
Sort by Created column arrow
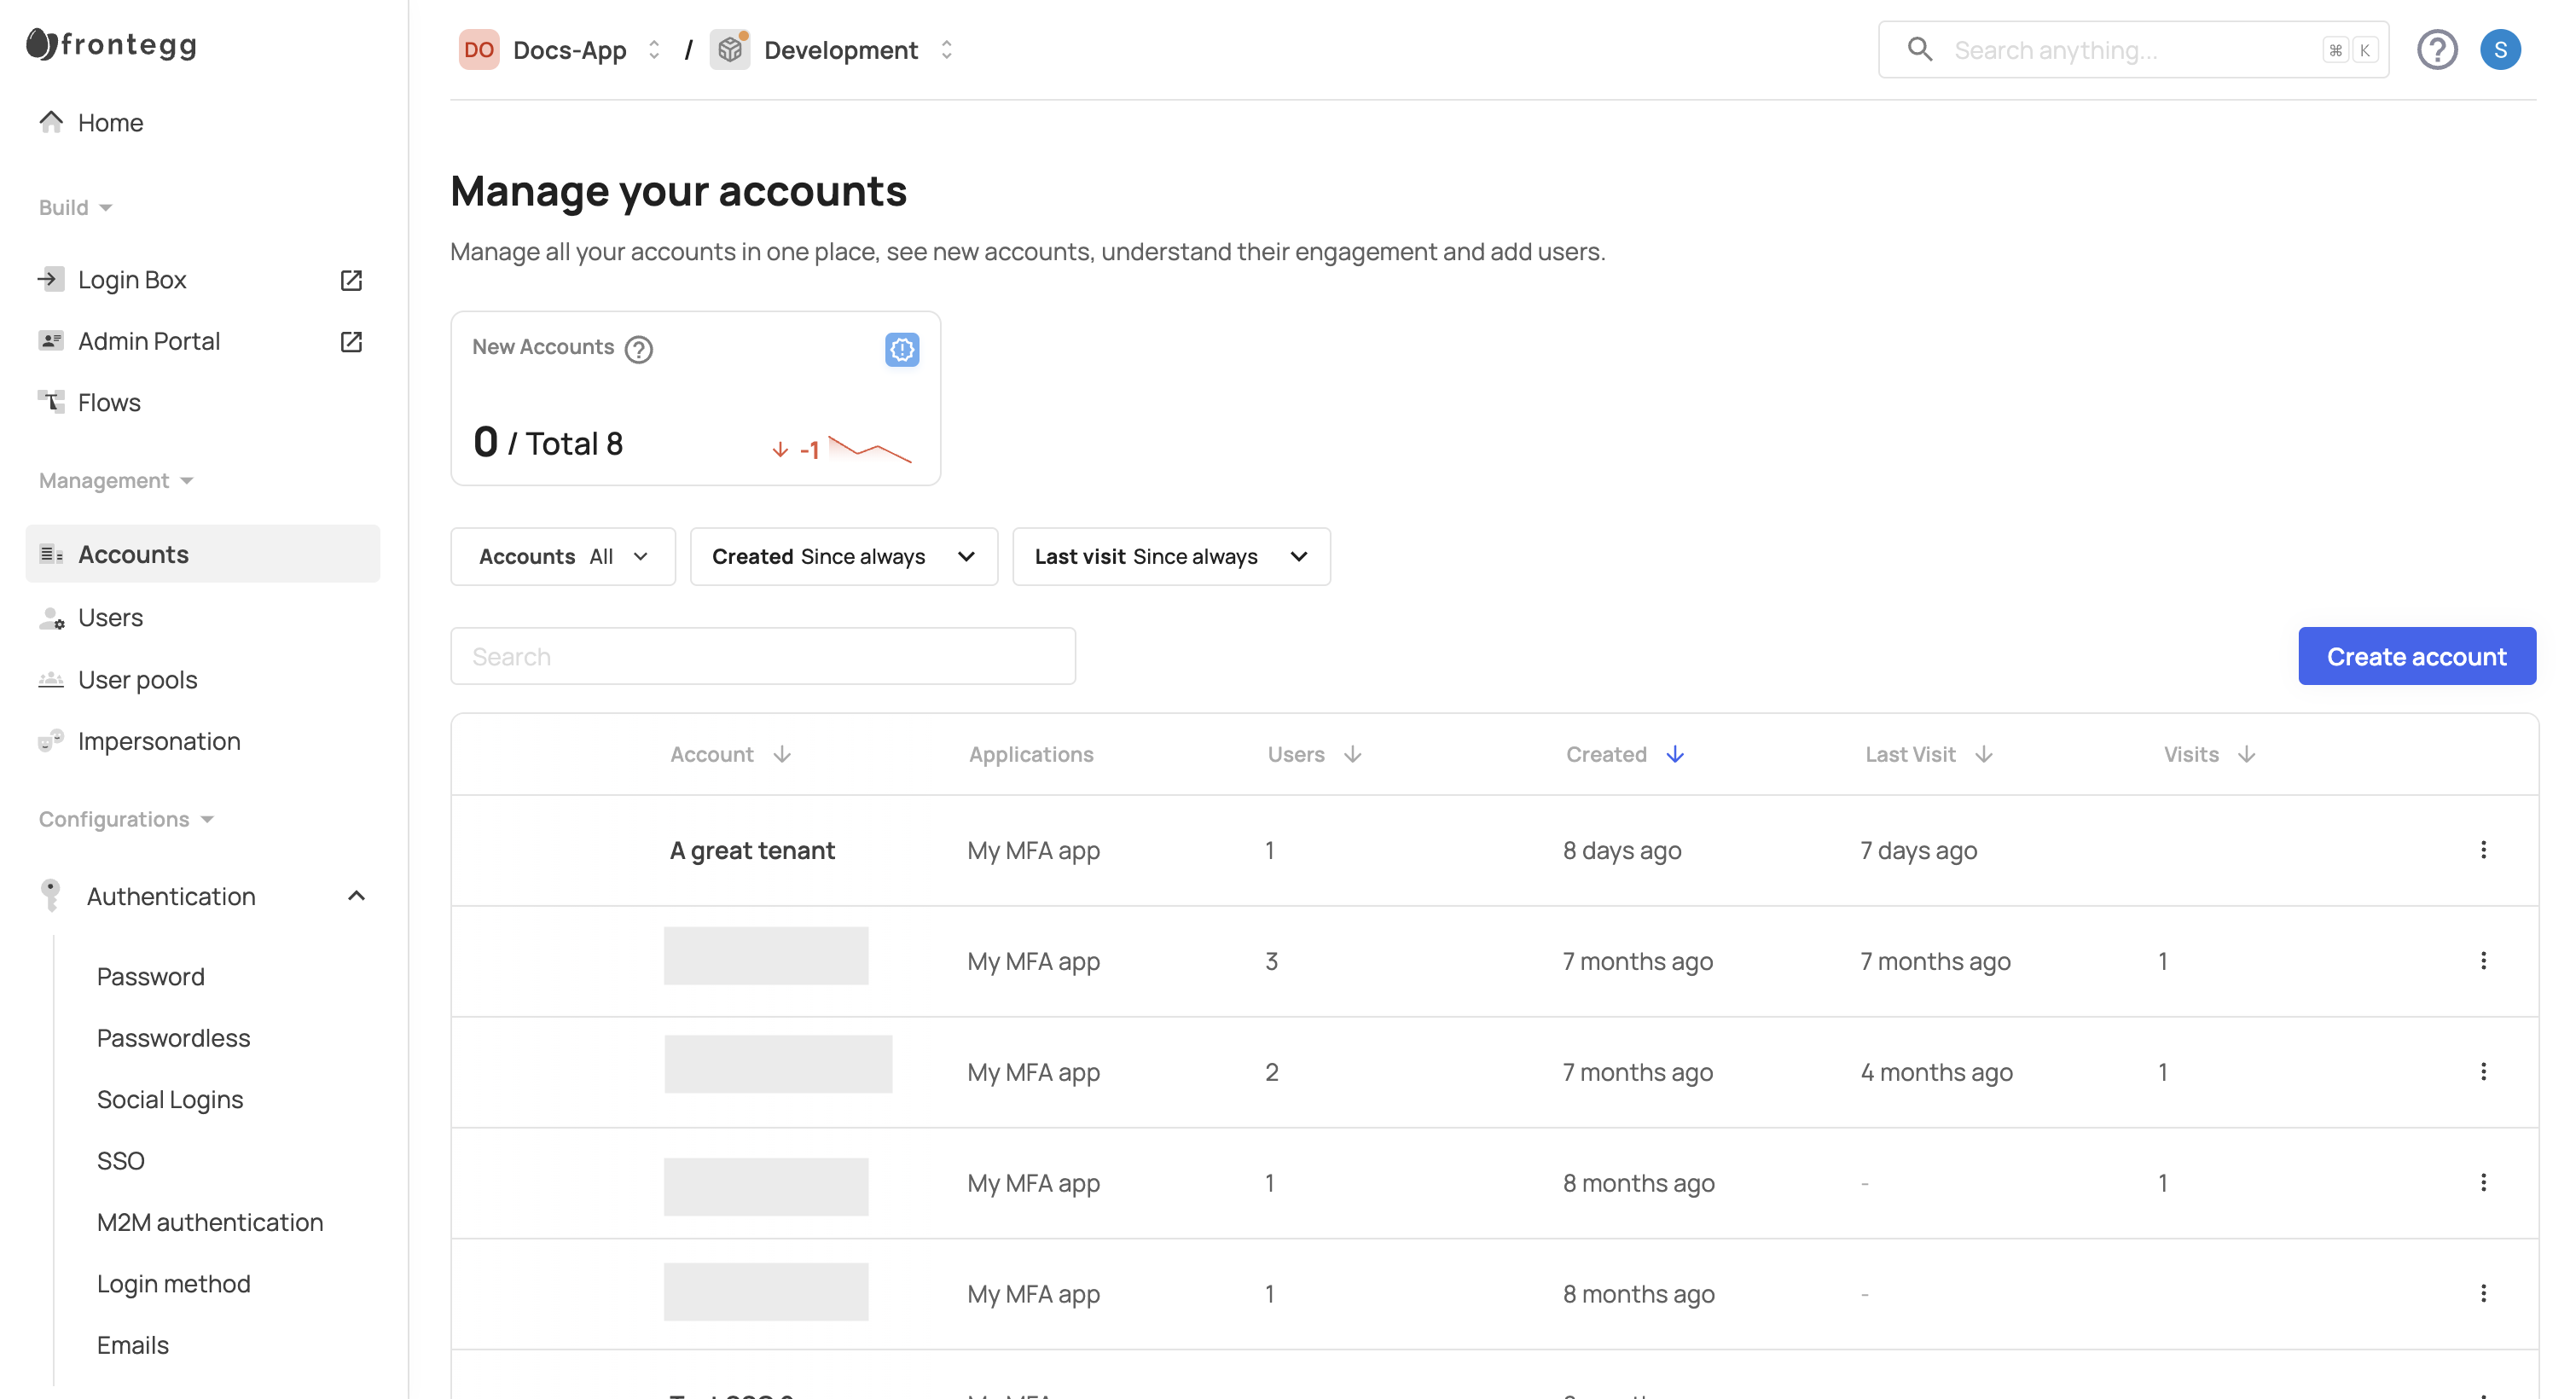[x=1674, y=754]
